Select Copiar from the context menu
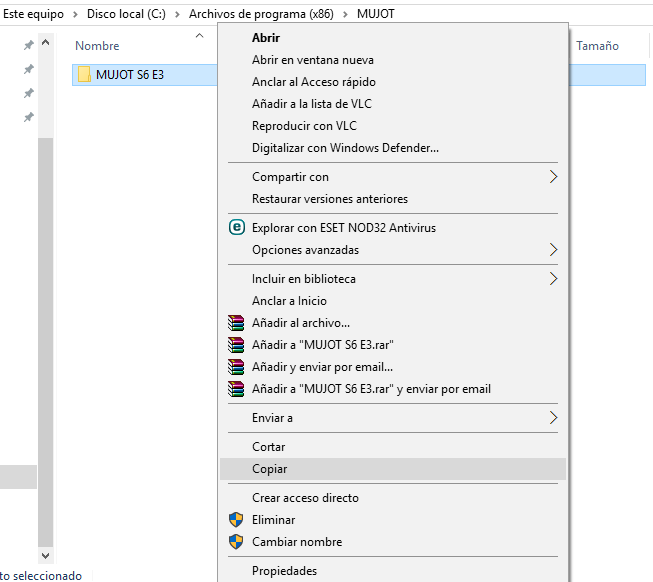The height and width of the screenshot is (582, 653). coord(269,469)
